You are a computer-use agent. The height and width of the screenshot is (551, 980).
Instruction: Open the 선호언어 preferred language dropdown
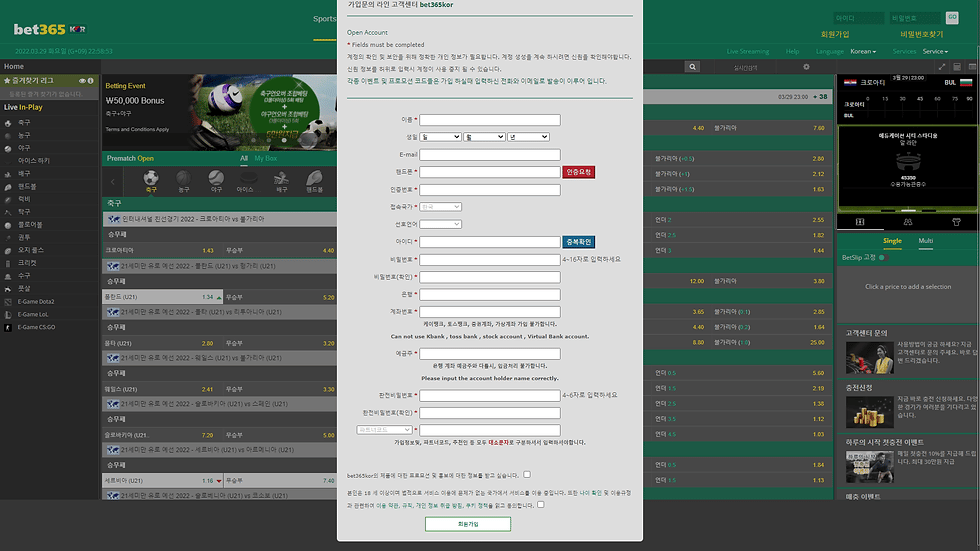click(x=440, y=224)
